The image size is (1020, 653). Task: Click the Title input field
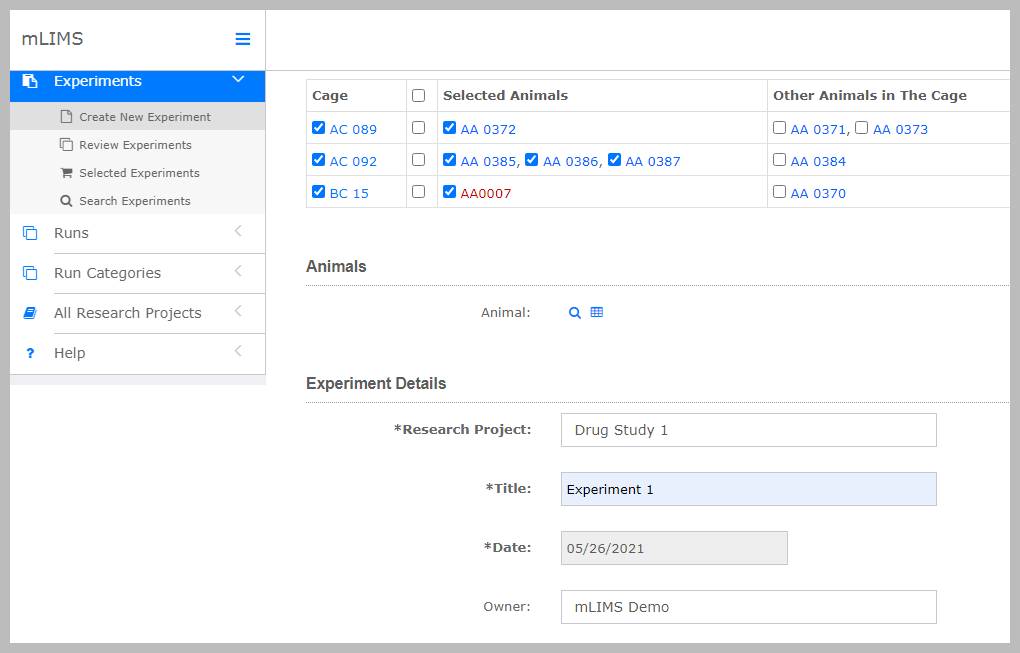click(748, 489)
